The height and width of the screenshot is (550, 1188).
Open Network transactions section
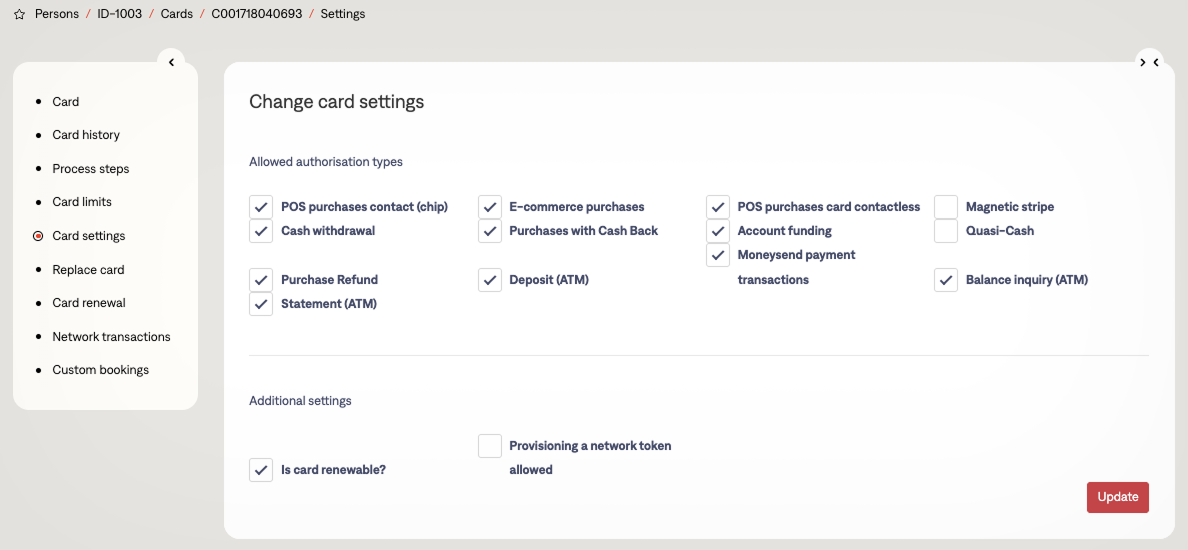coord(111,337)
